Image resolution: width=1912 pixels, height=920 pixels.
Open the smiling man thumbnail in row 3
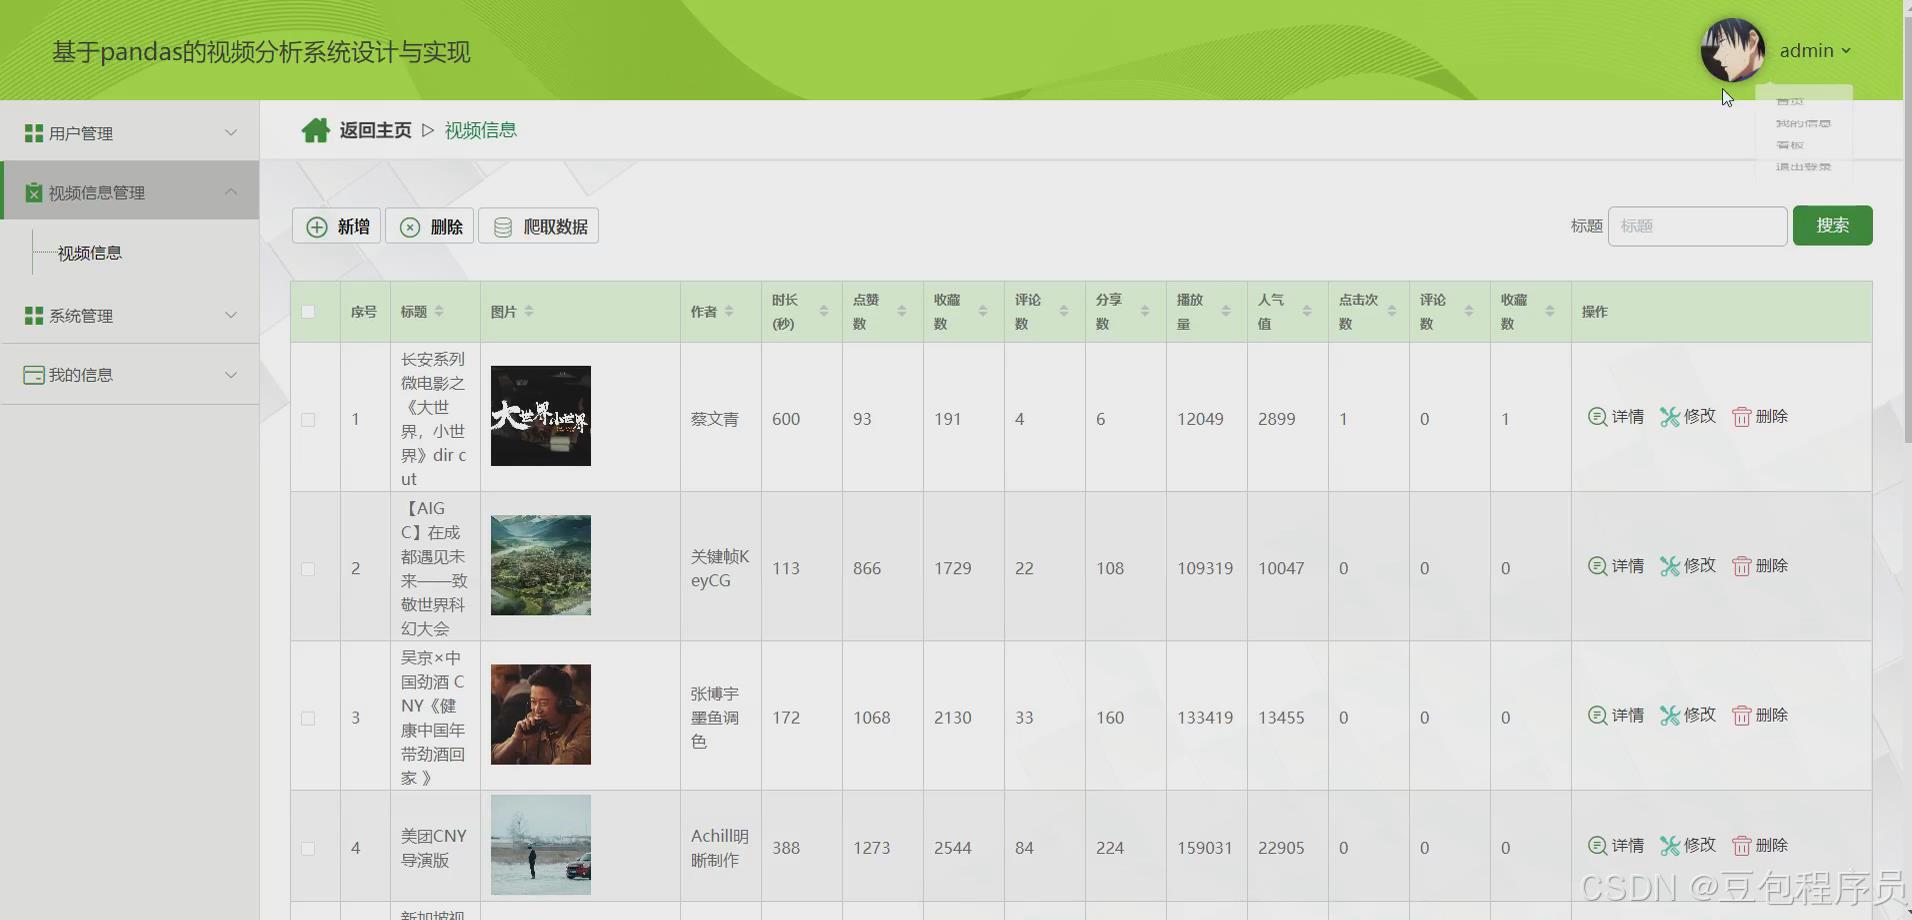coord(541,715)
